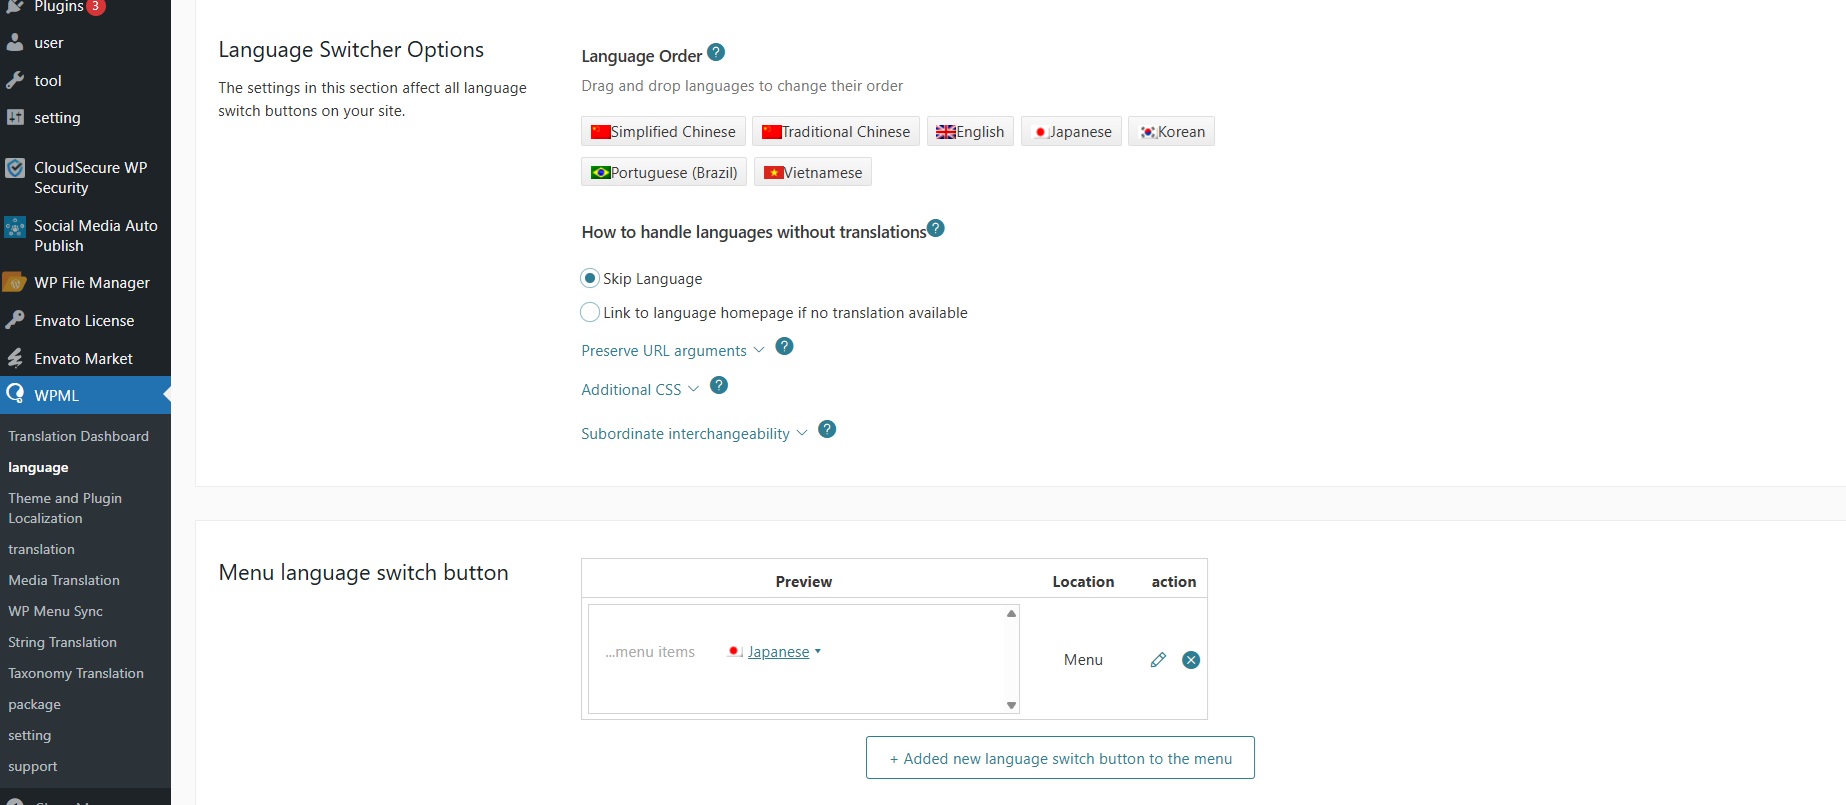Open the Envato Market sidebar link
1846x805 pixels.
[x=83, y=358]
